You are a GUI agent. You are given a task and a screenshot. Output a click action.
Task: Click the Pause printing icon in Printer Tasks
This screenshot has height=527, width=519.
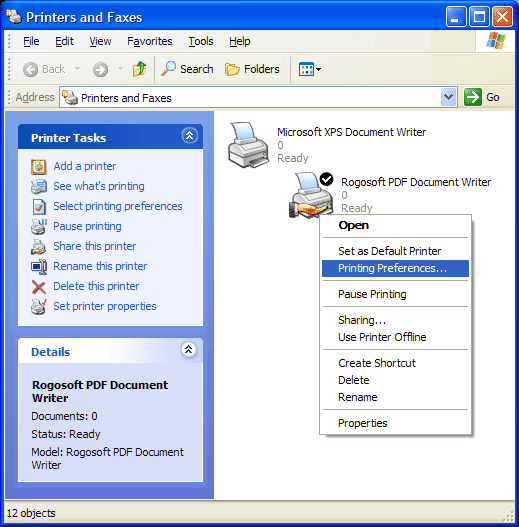click(39, 227)
